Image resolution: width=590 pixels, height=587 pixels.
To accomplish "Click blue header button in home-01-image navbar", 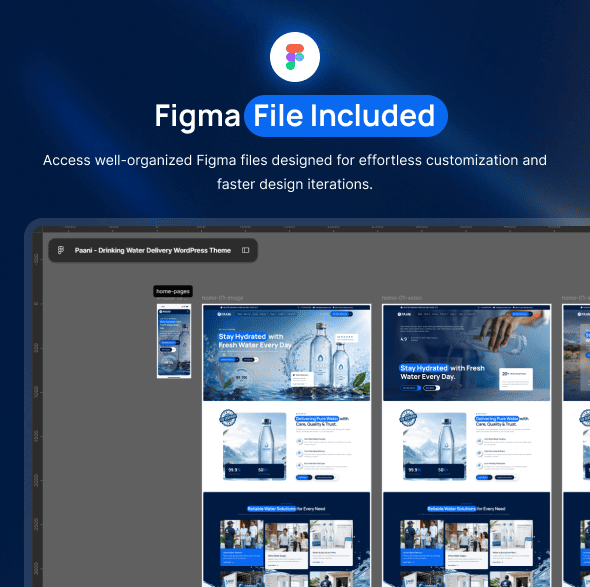I will pyautogui.click(x=341, y=314).
